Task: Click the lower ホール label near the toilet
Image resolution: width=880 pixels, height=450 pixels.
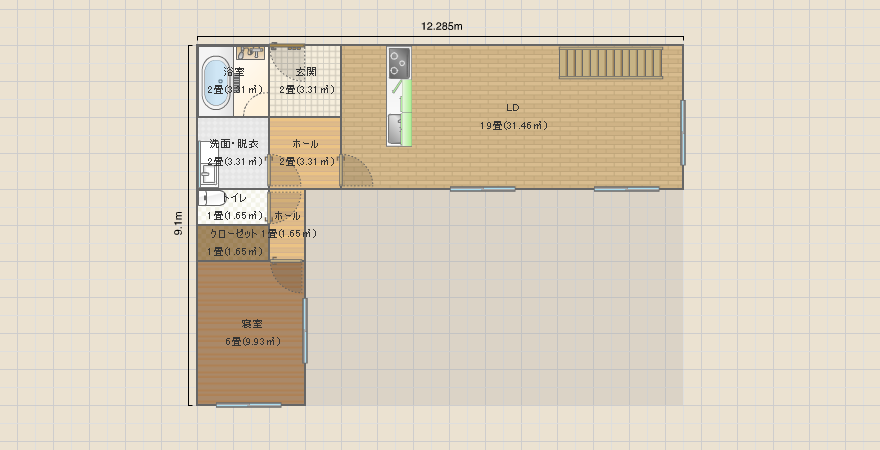Action: [287, 215]
